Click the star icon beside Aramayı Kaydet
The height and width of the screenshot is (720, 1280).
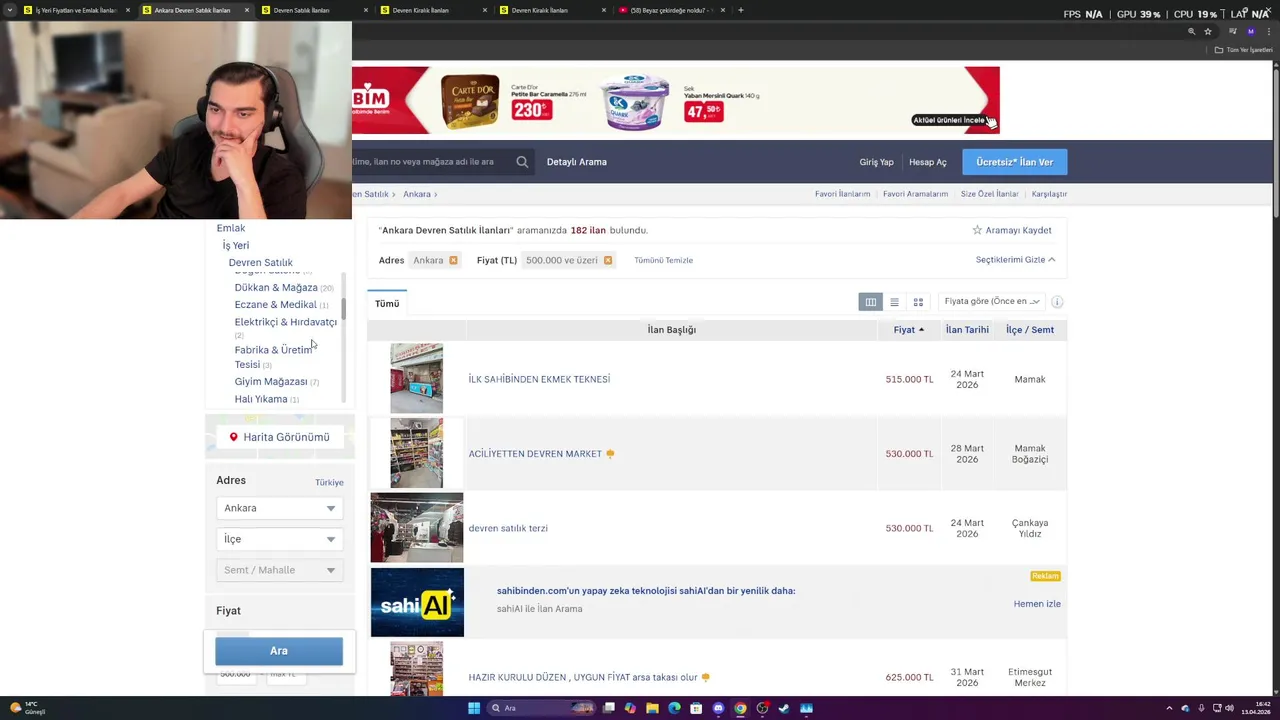[x=977, y=230]
